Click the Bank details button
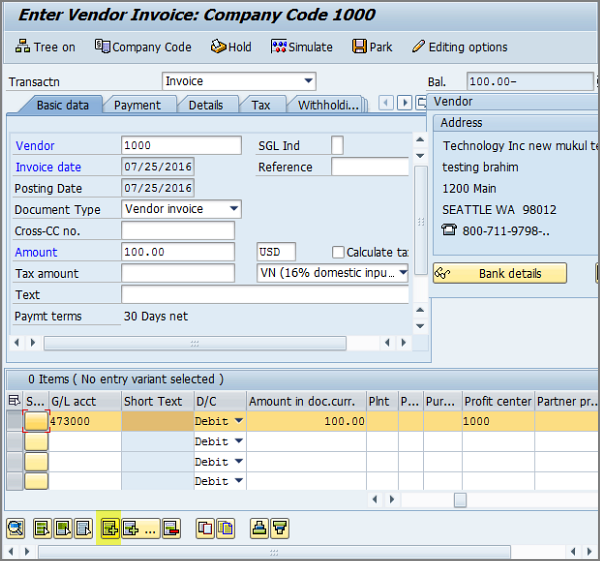Viewport: 600px width, 561px height. click(x=500, y=273)
